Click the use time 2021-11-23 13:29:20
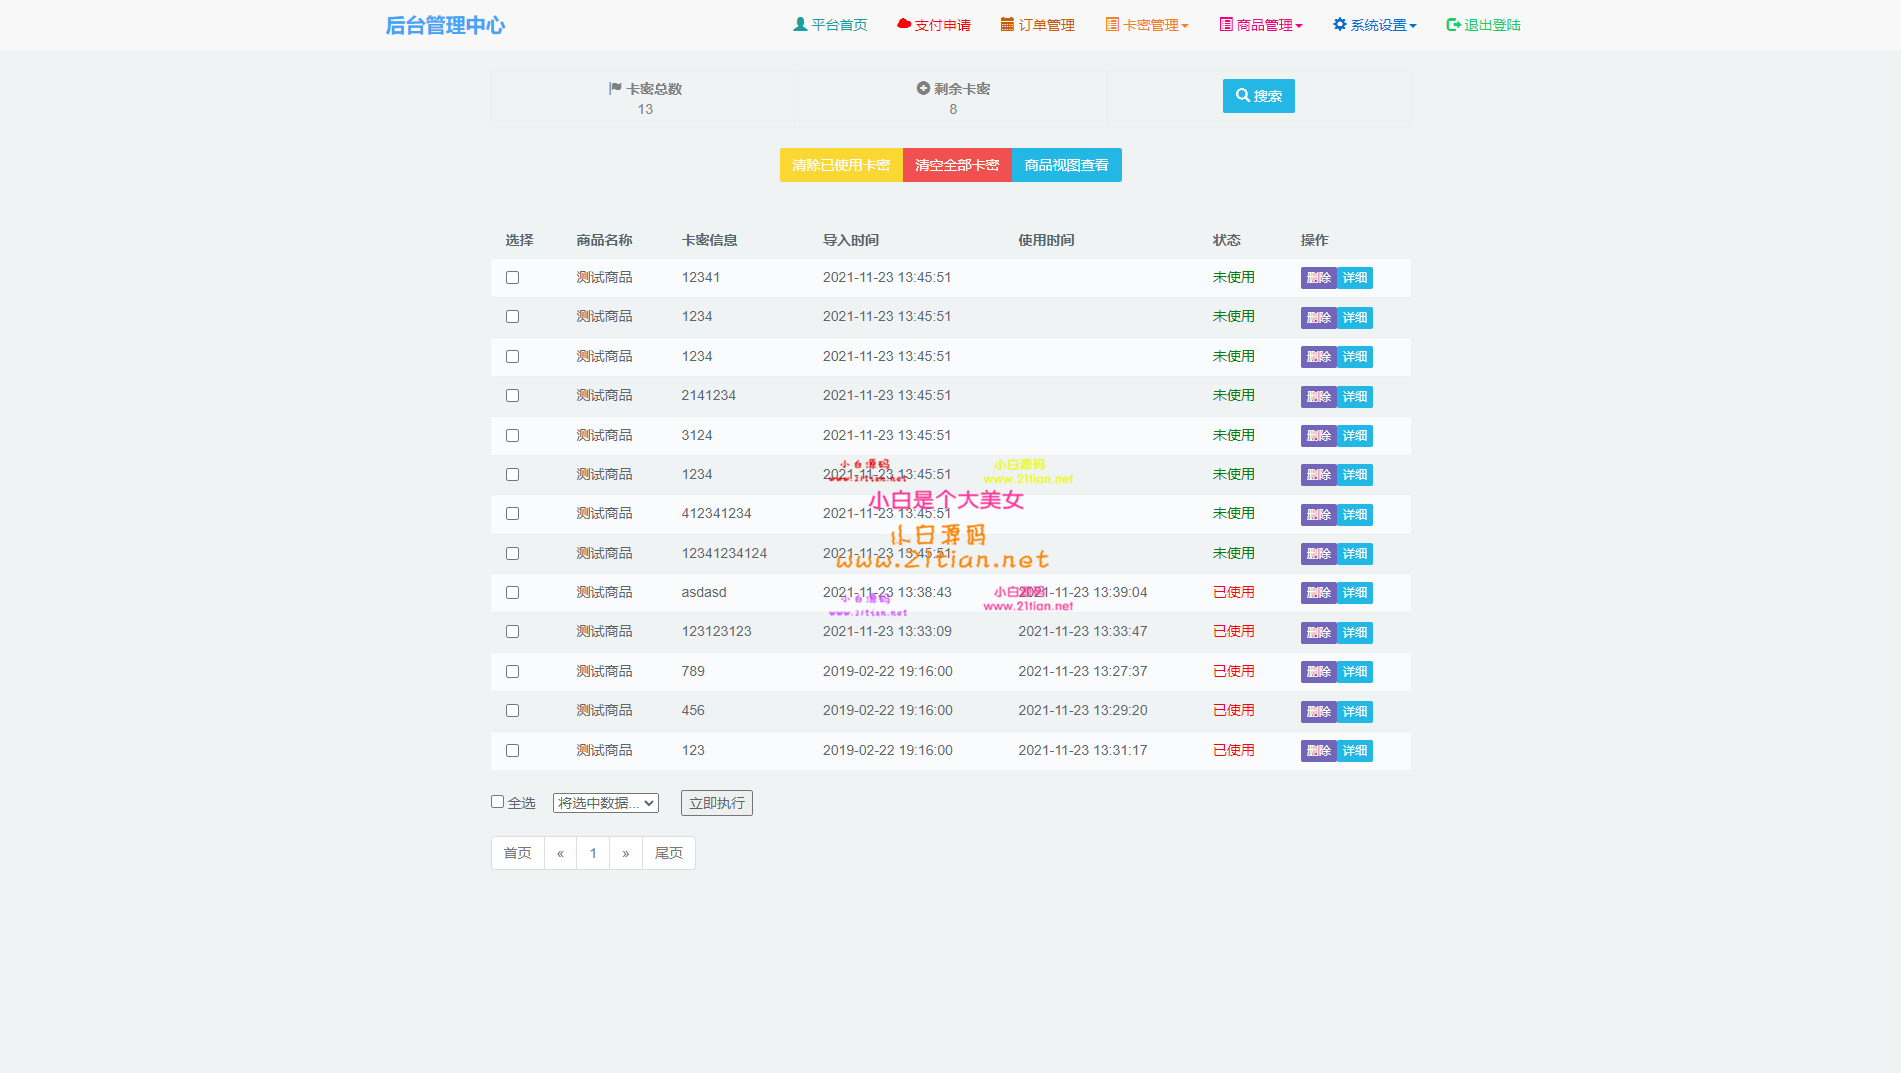This screenshot has width=1901, height=1073. point(1083,710)
